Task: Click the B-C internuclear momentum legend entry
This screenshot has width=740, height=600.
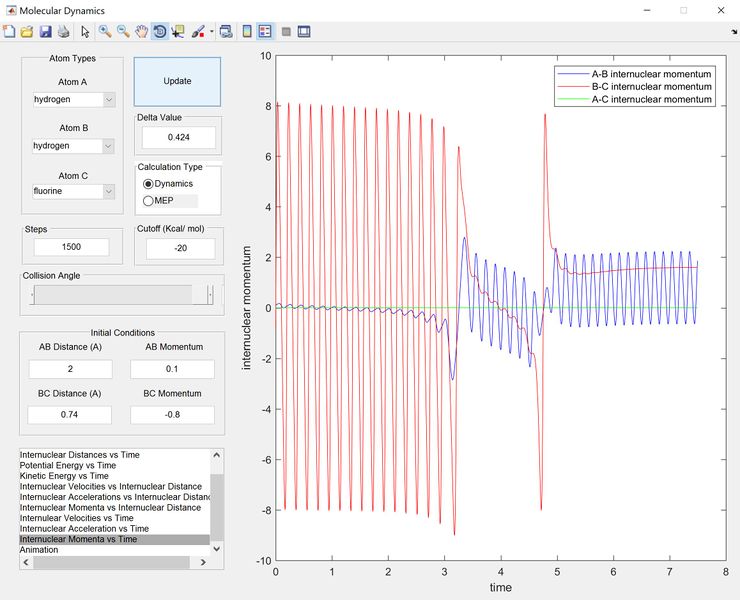Action: click(x=634, y=87)
